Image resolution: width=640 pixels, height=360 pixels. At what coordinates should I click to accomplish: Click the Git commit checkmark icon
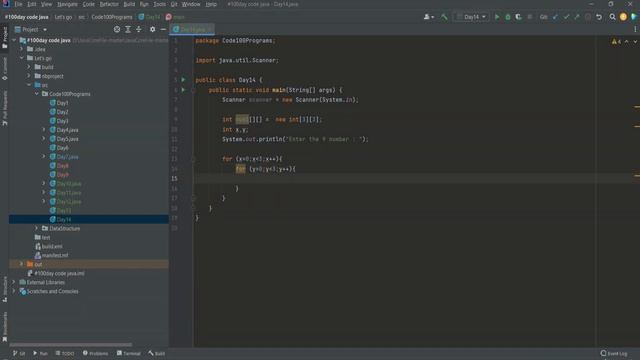click(566, 17)
